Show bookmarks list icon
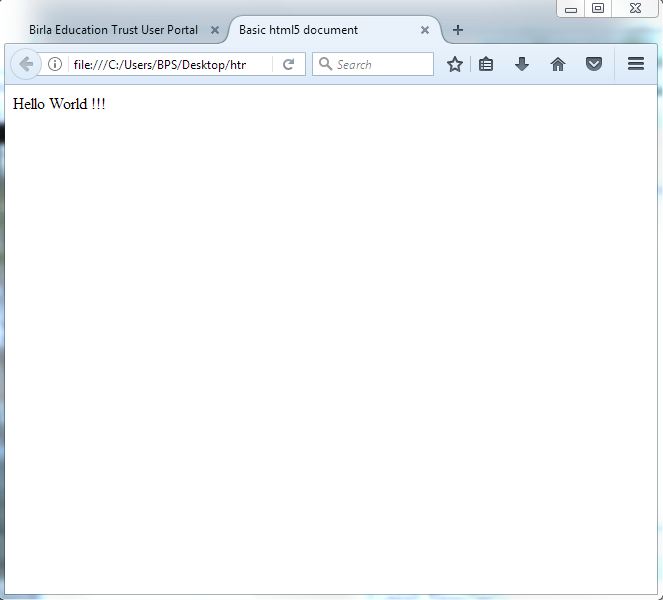This screenshot has width=663, height=600. click(x=486, y=64)
